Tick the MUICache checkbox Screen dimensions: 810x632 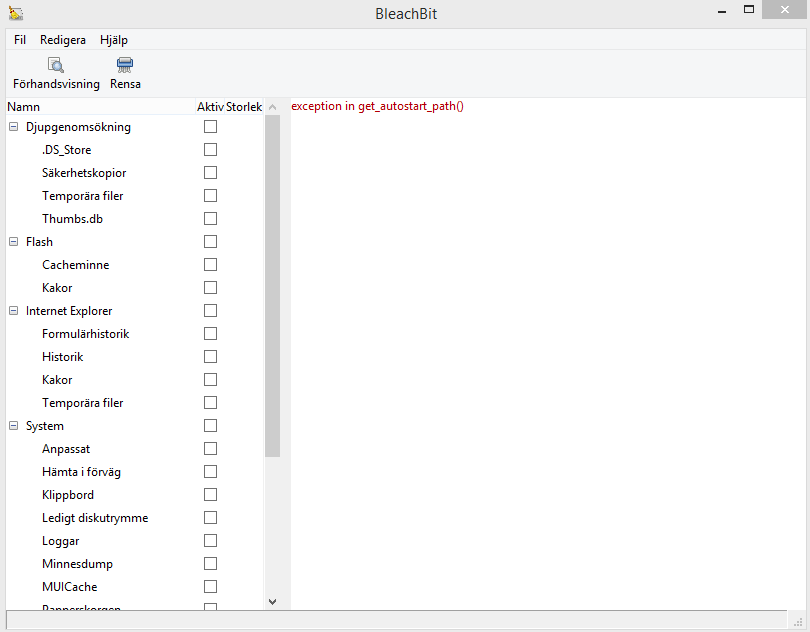pyautogui.click(x=210, y=587)
